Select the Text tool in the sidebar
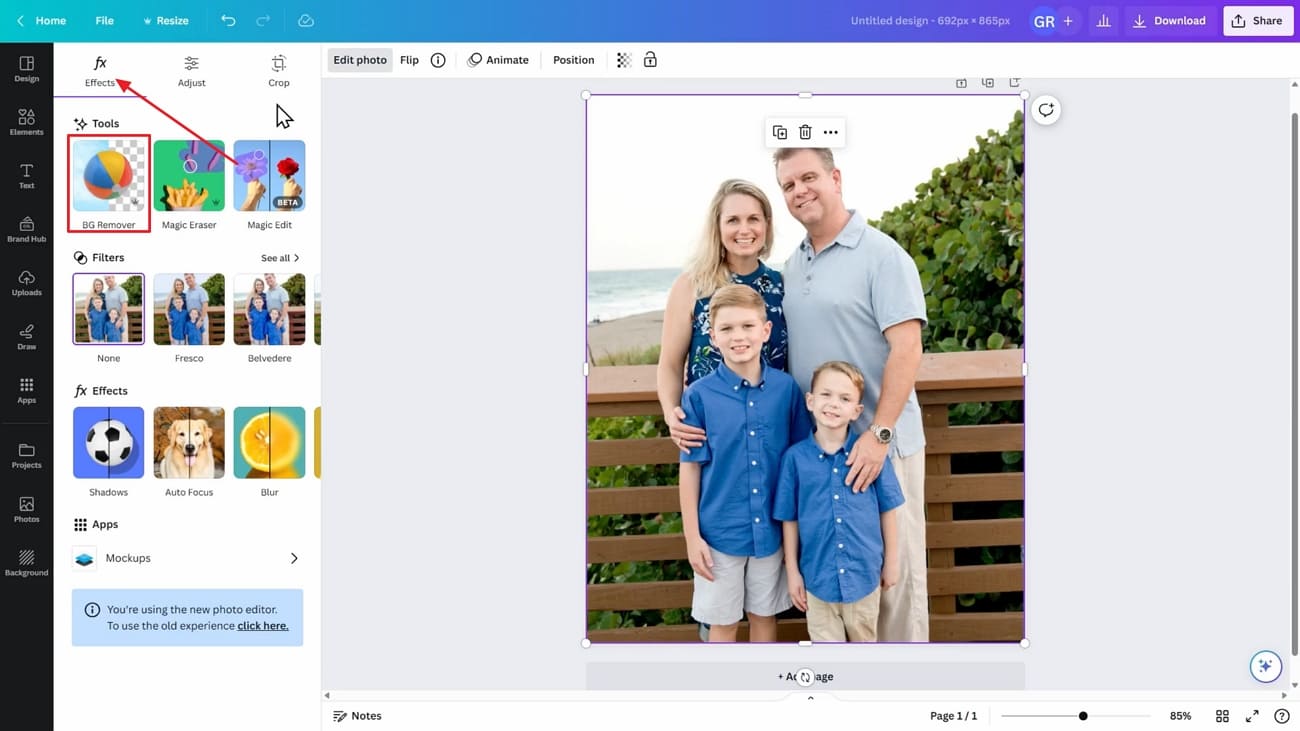This screenshot has width=1300, height=731. (x=27, y=176)
